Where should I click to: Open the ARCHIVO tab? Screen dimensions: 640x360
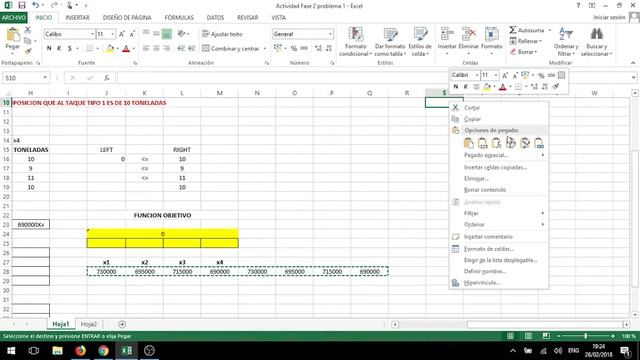coord(13,18)
